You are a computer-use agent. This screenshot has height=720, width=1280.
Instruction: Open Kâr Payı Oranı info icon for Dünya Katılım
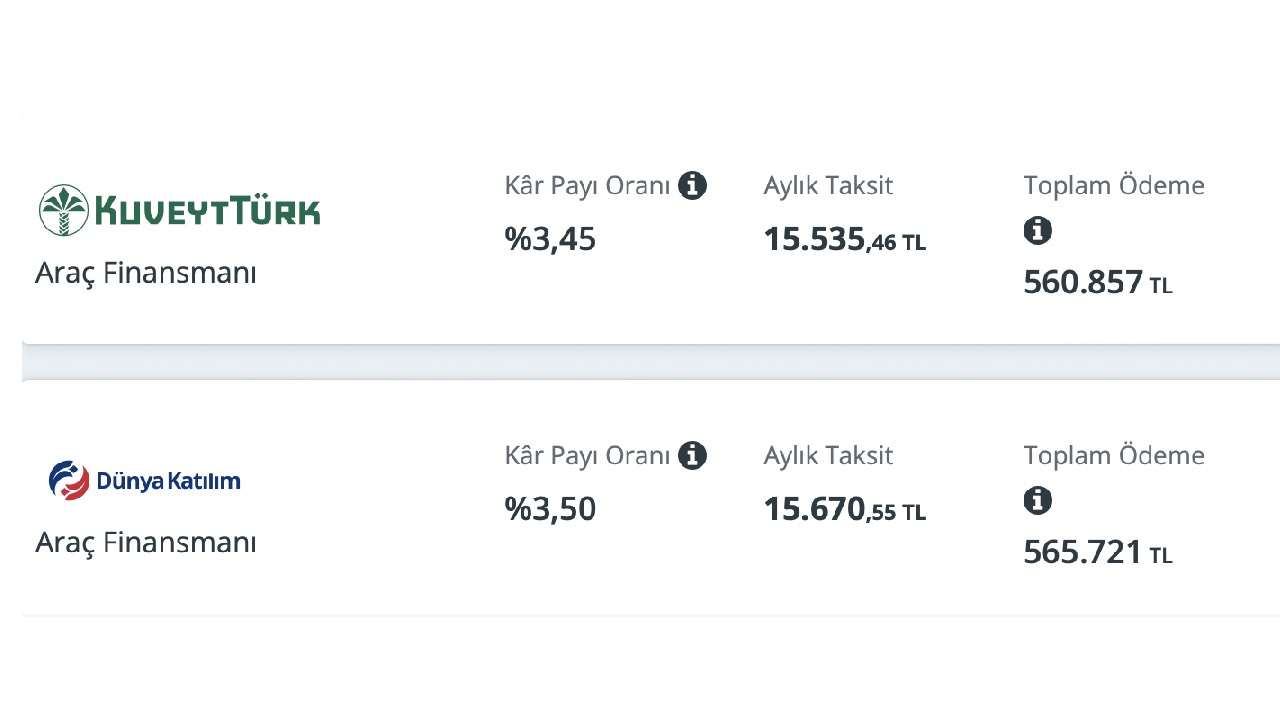(692, 455)
